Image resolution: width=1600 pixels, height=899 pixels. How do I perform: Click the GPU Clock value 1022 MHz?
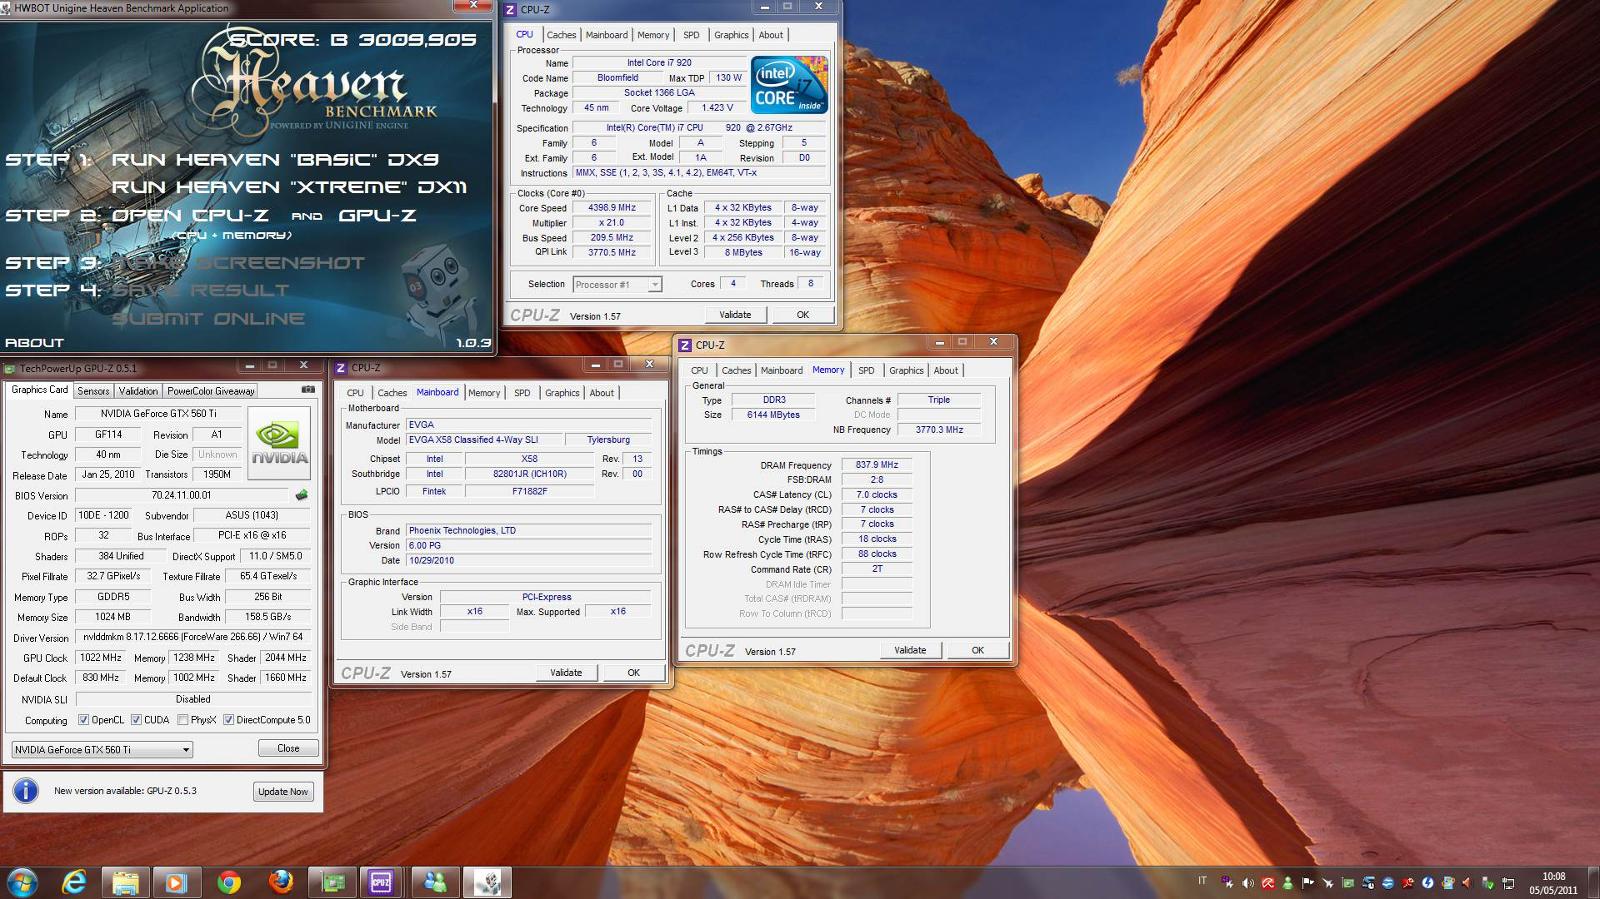pos(100,658)
